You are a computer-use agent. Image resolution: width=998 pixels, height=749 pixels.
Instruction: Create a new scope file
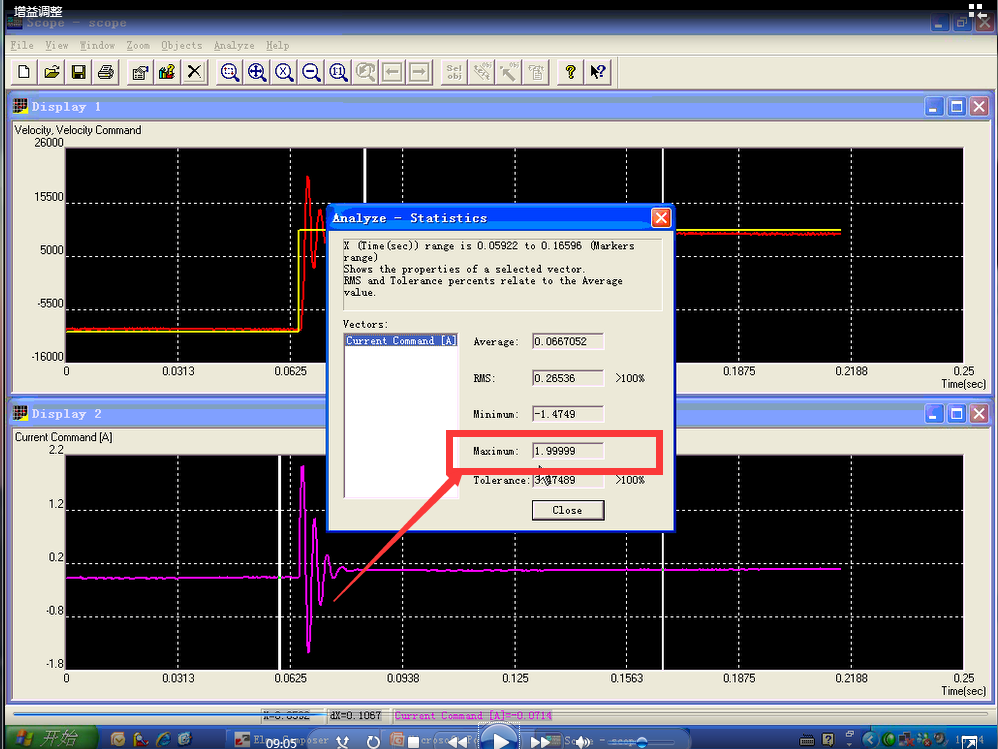point(22,71)
